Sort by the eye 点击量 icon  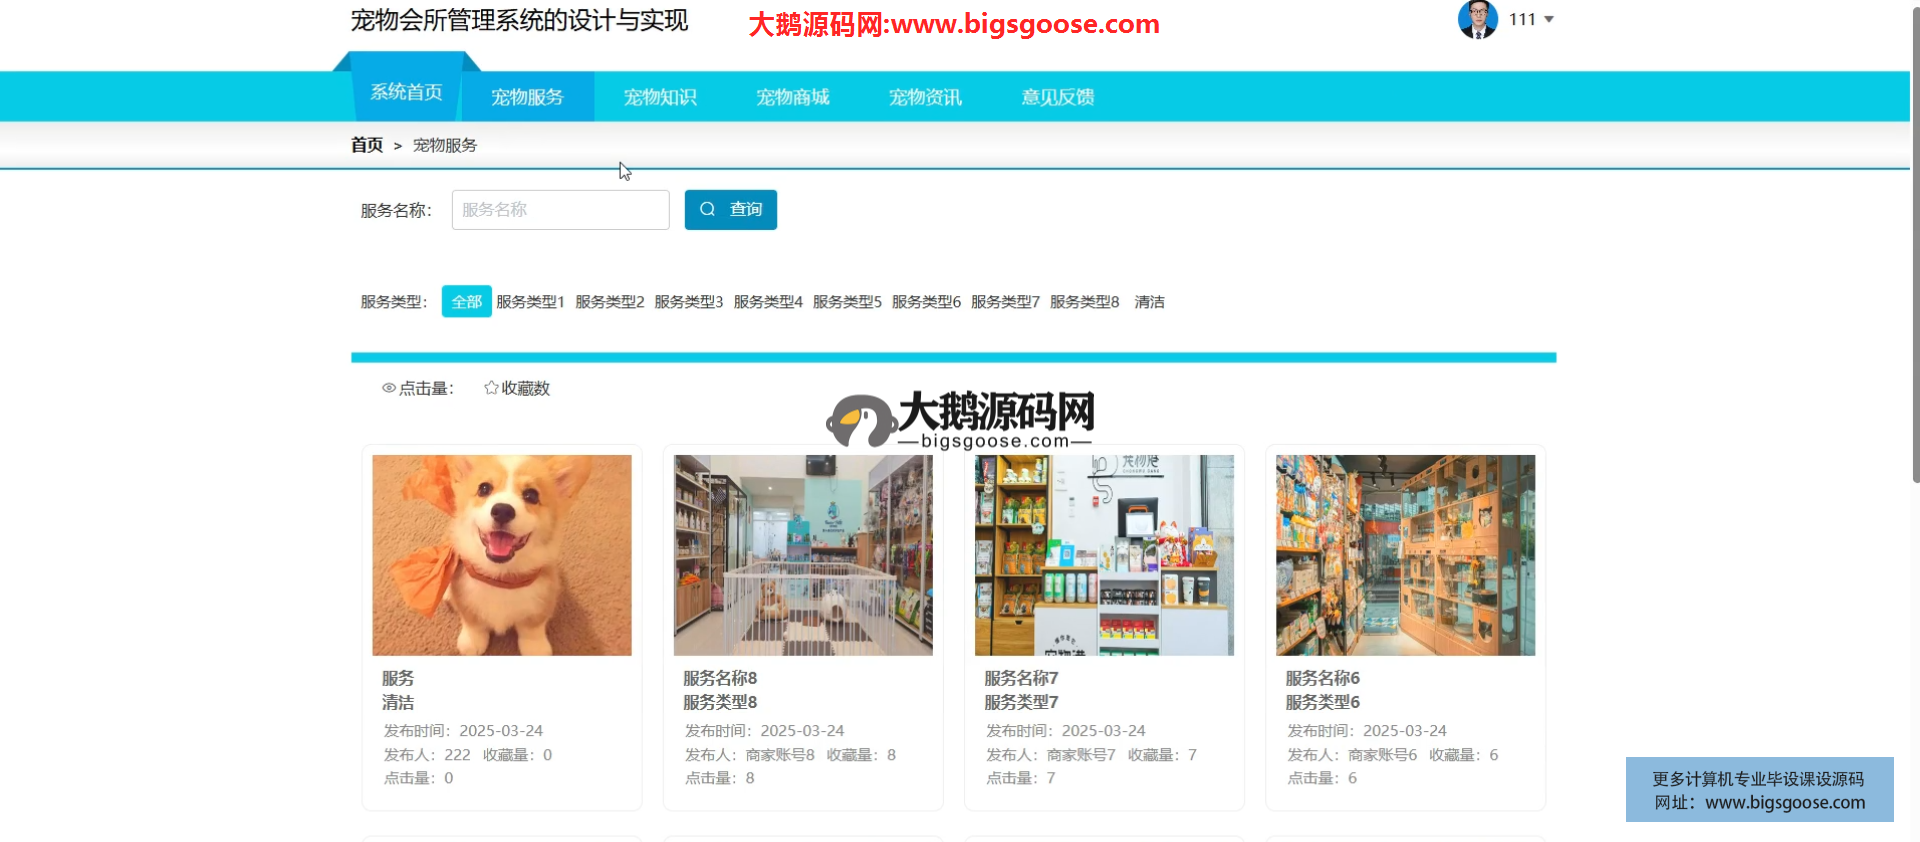[389, 388]
